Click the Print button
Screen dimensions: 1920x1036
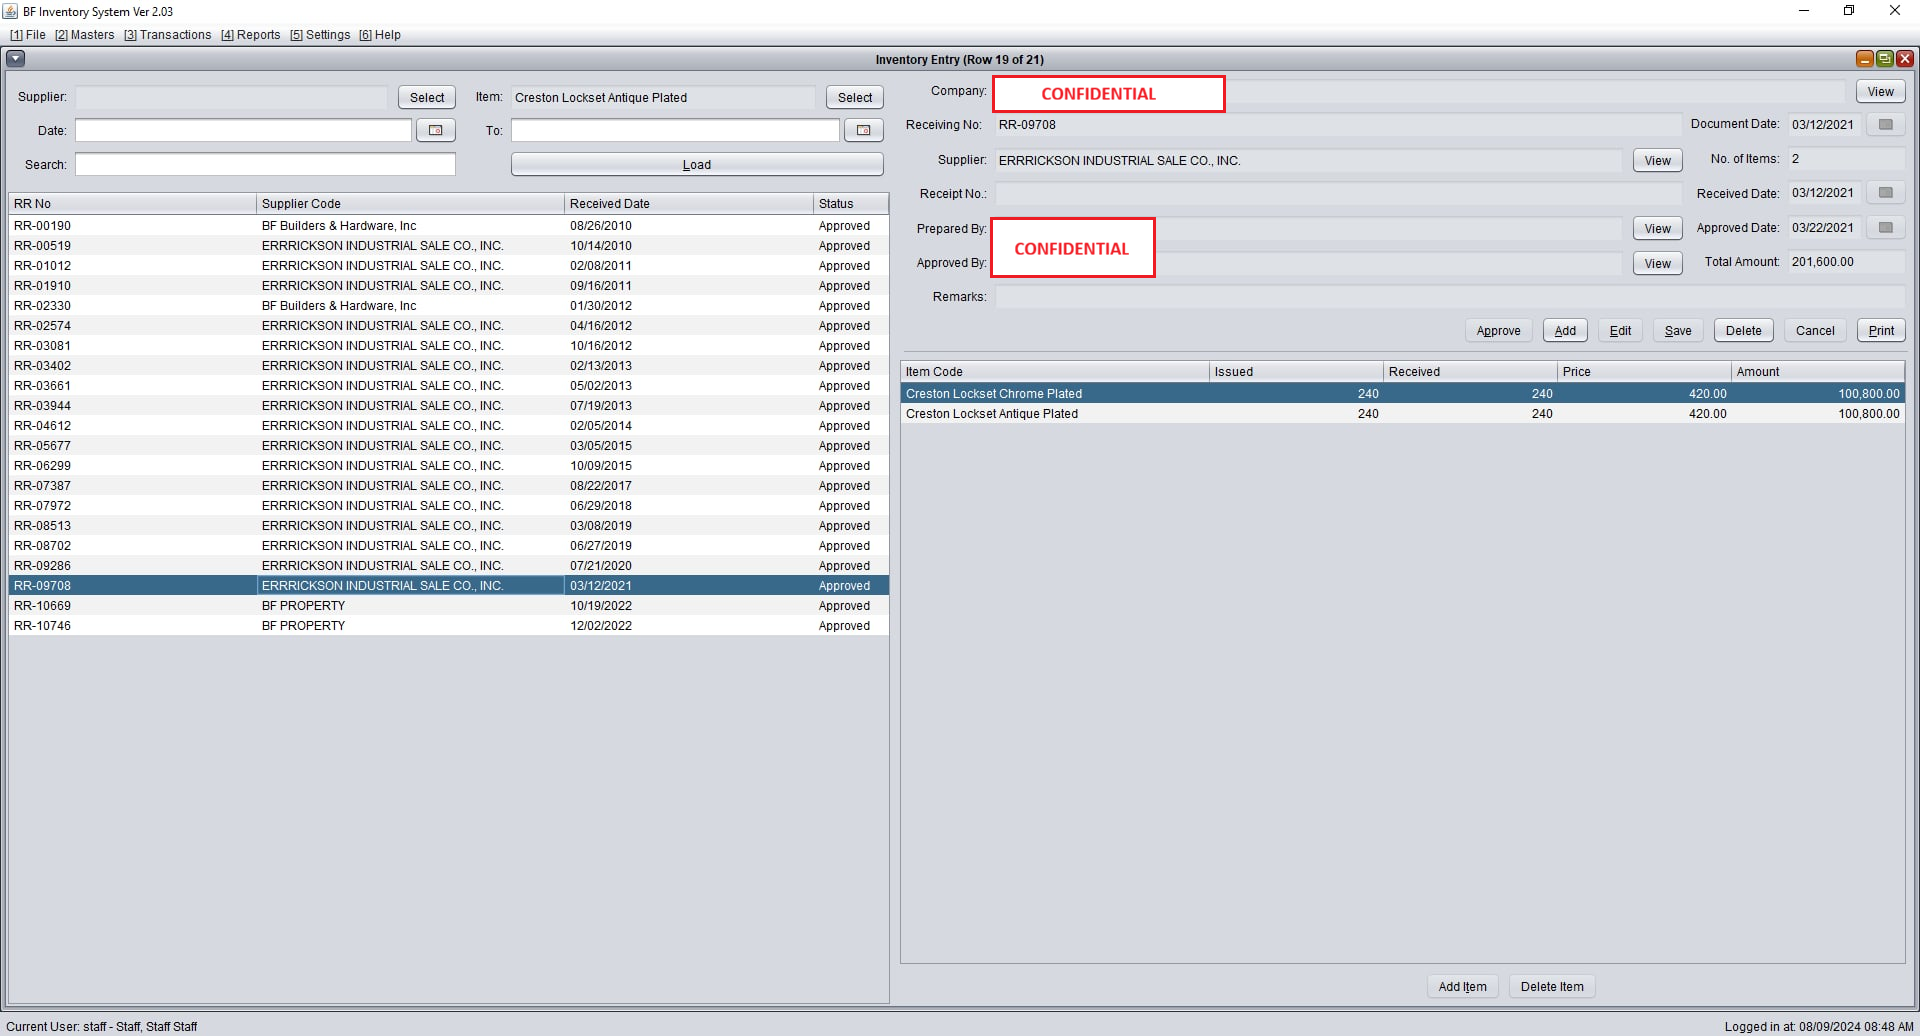pos(1881,331)
